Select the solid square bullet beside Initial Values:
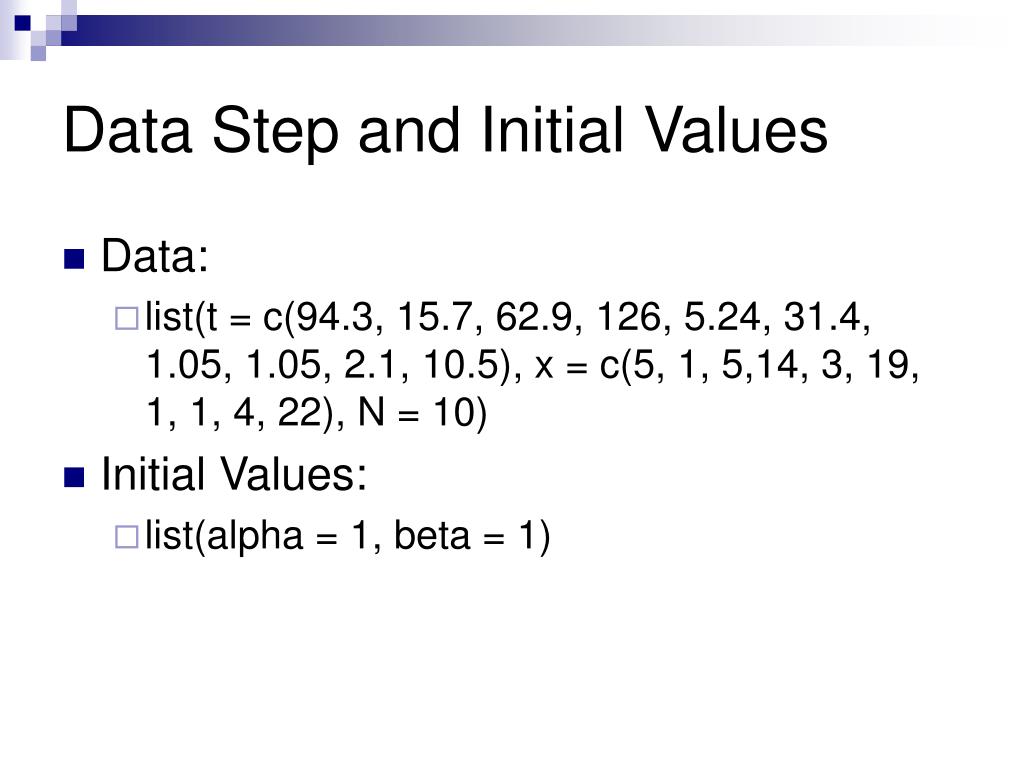Viewport: 1024px width, 768px height. pyautogui.click(x=74, y=477)
